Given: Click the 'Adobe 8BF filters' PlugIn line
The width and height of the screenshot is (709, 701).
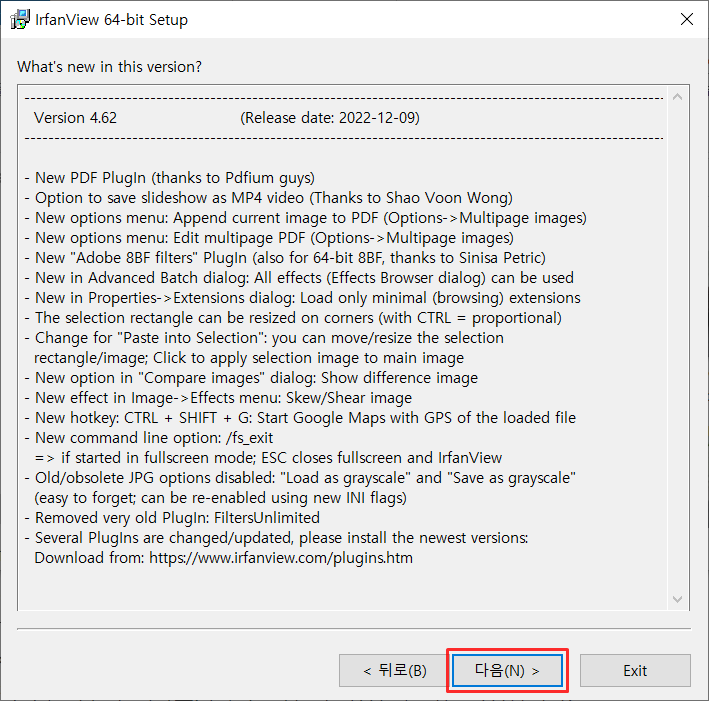Looking at the screenshot, I should coord(285,258).
